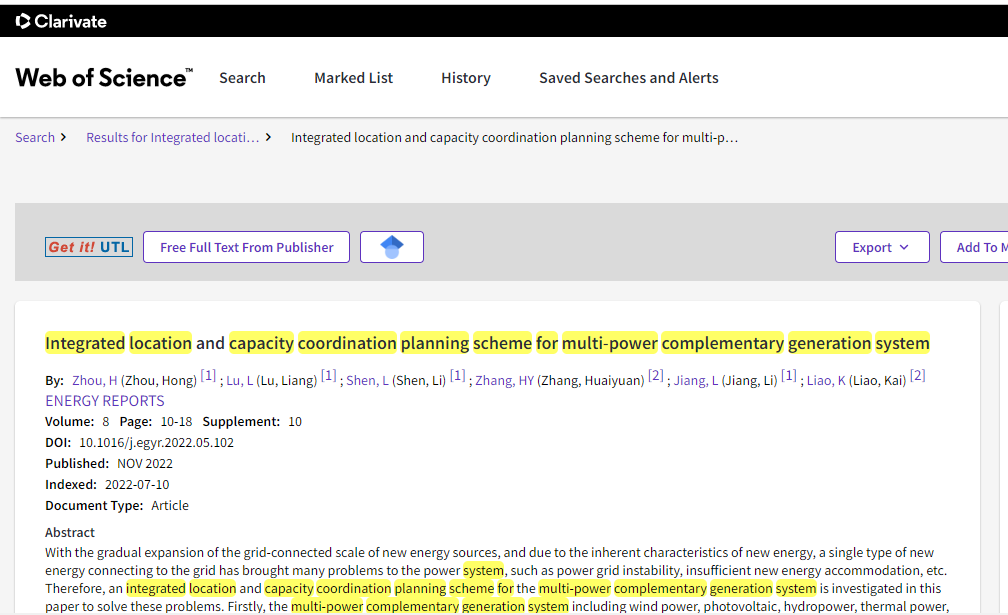This screenshot has width=1008, height=615.
Task: Click affiliation marker [1] after Zhou, Hong
Action: [x=208, y=375]
